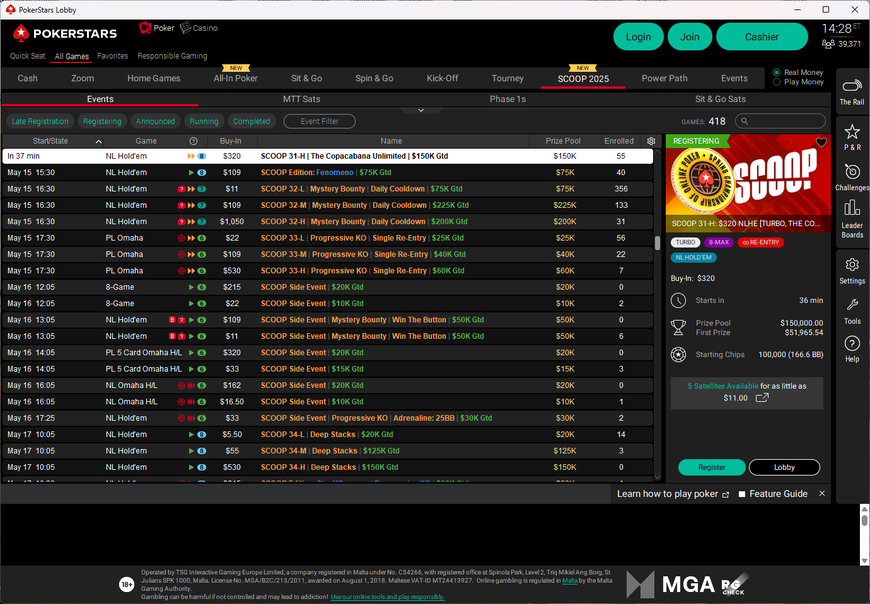Select Play Money radio button
The image size is (870, 604).
pyautogui.click(x=777, y=82)
